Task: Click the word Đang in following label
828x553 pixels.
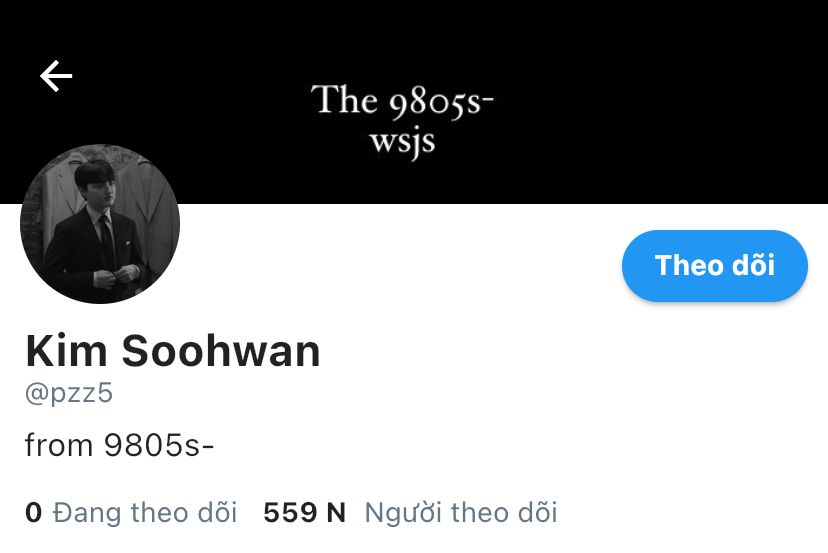Action: click(87, 513)
